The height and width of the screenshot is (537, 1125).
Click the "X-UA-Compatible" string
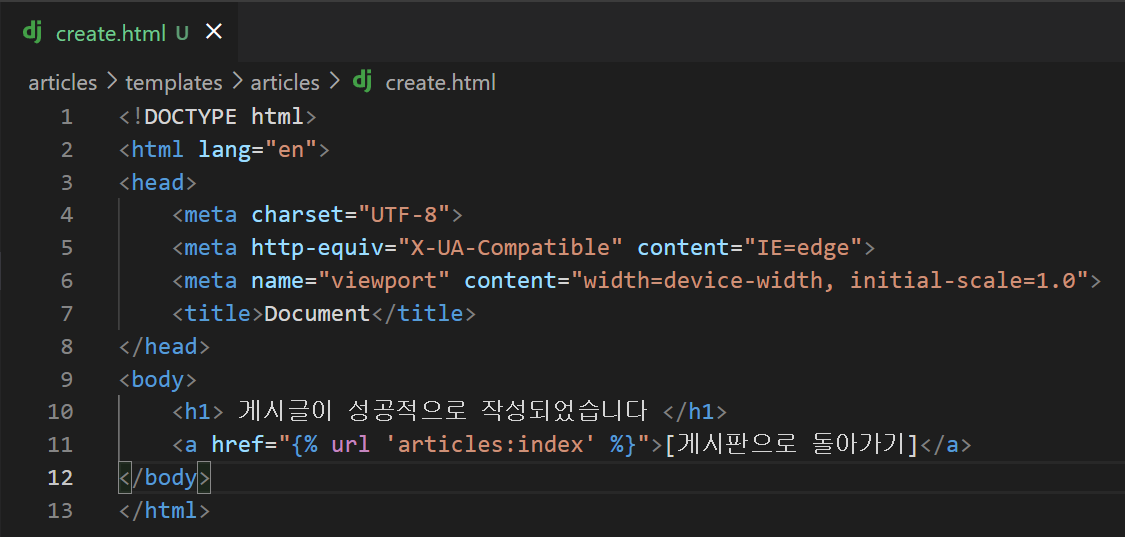(x=510, y=248)
